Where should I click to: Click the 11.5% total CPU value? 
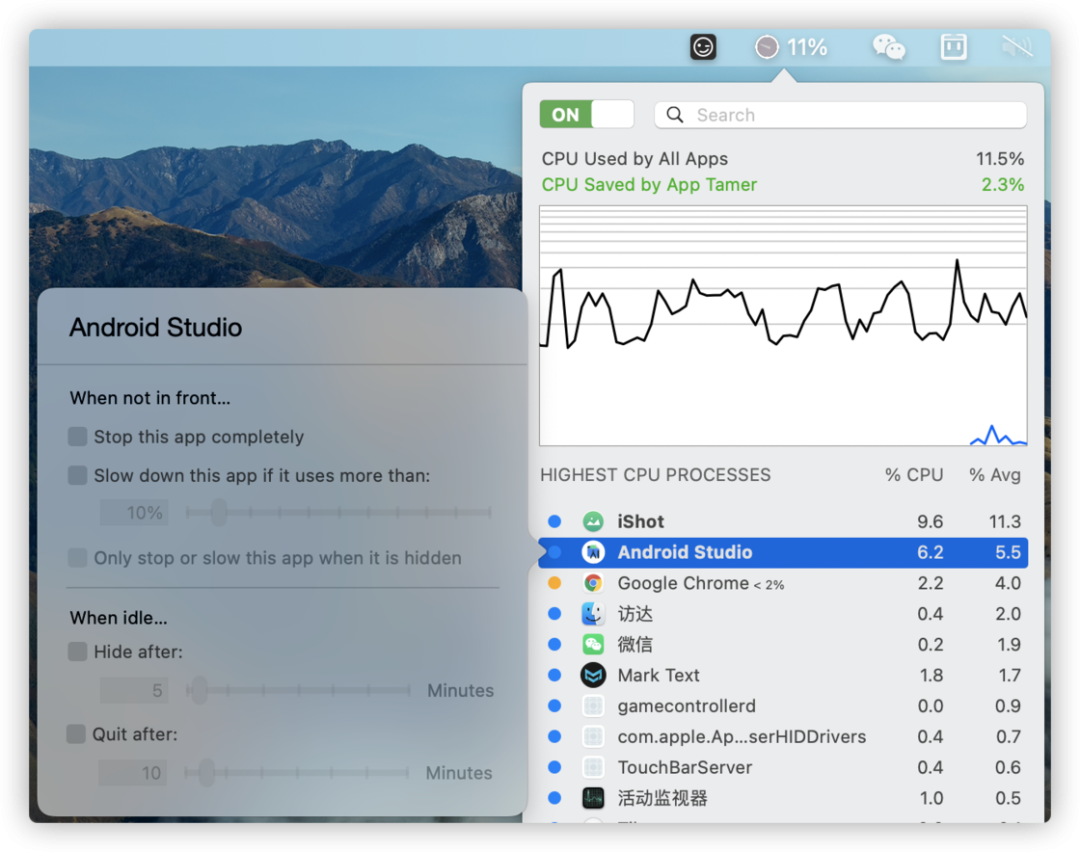tap(999, 159)
